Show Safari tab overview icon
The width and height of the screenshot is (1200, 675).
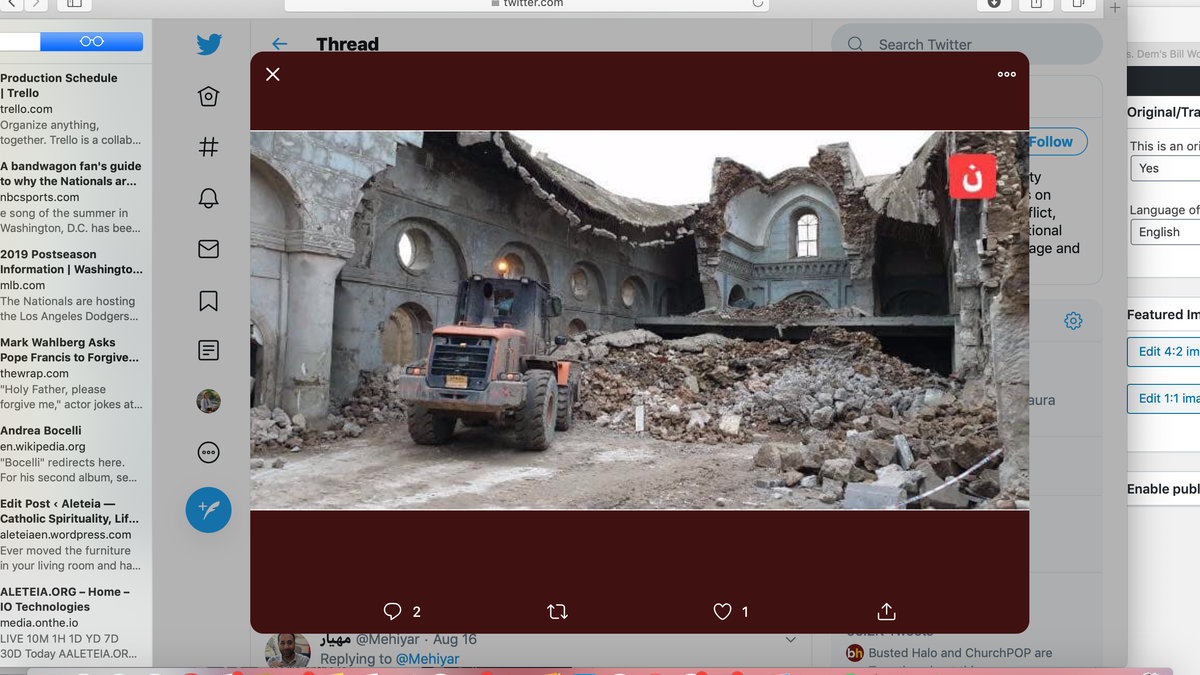point(1078,4)
